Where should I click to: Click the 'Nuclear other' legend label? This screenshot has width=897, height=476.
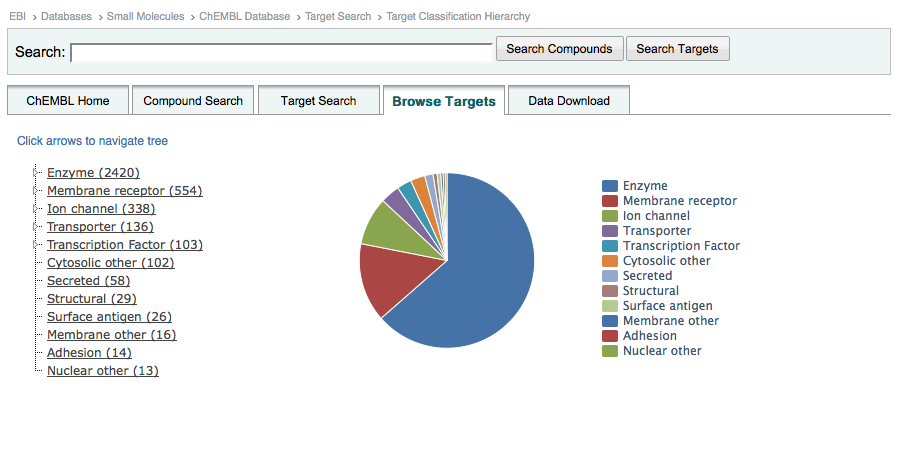(662, 351)
